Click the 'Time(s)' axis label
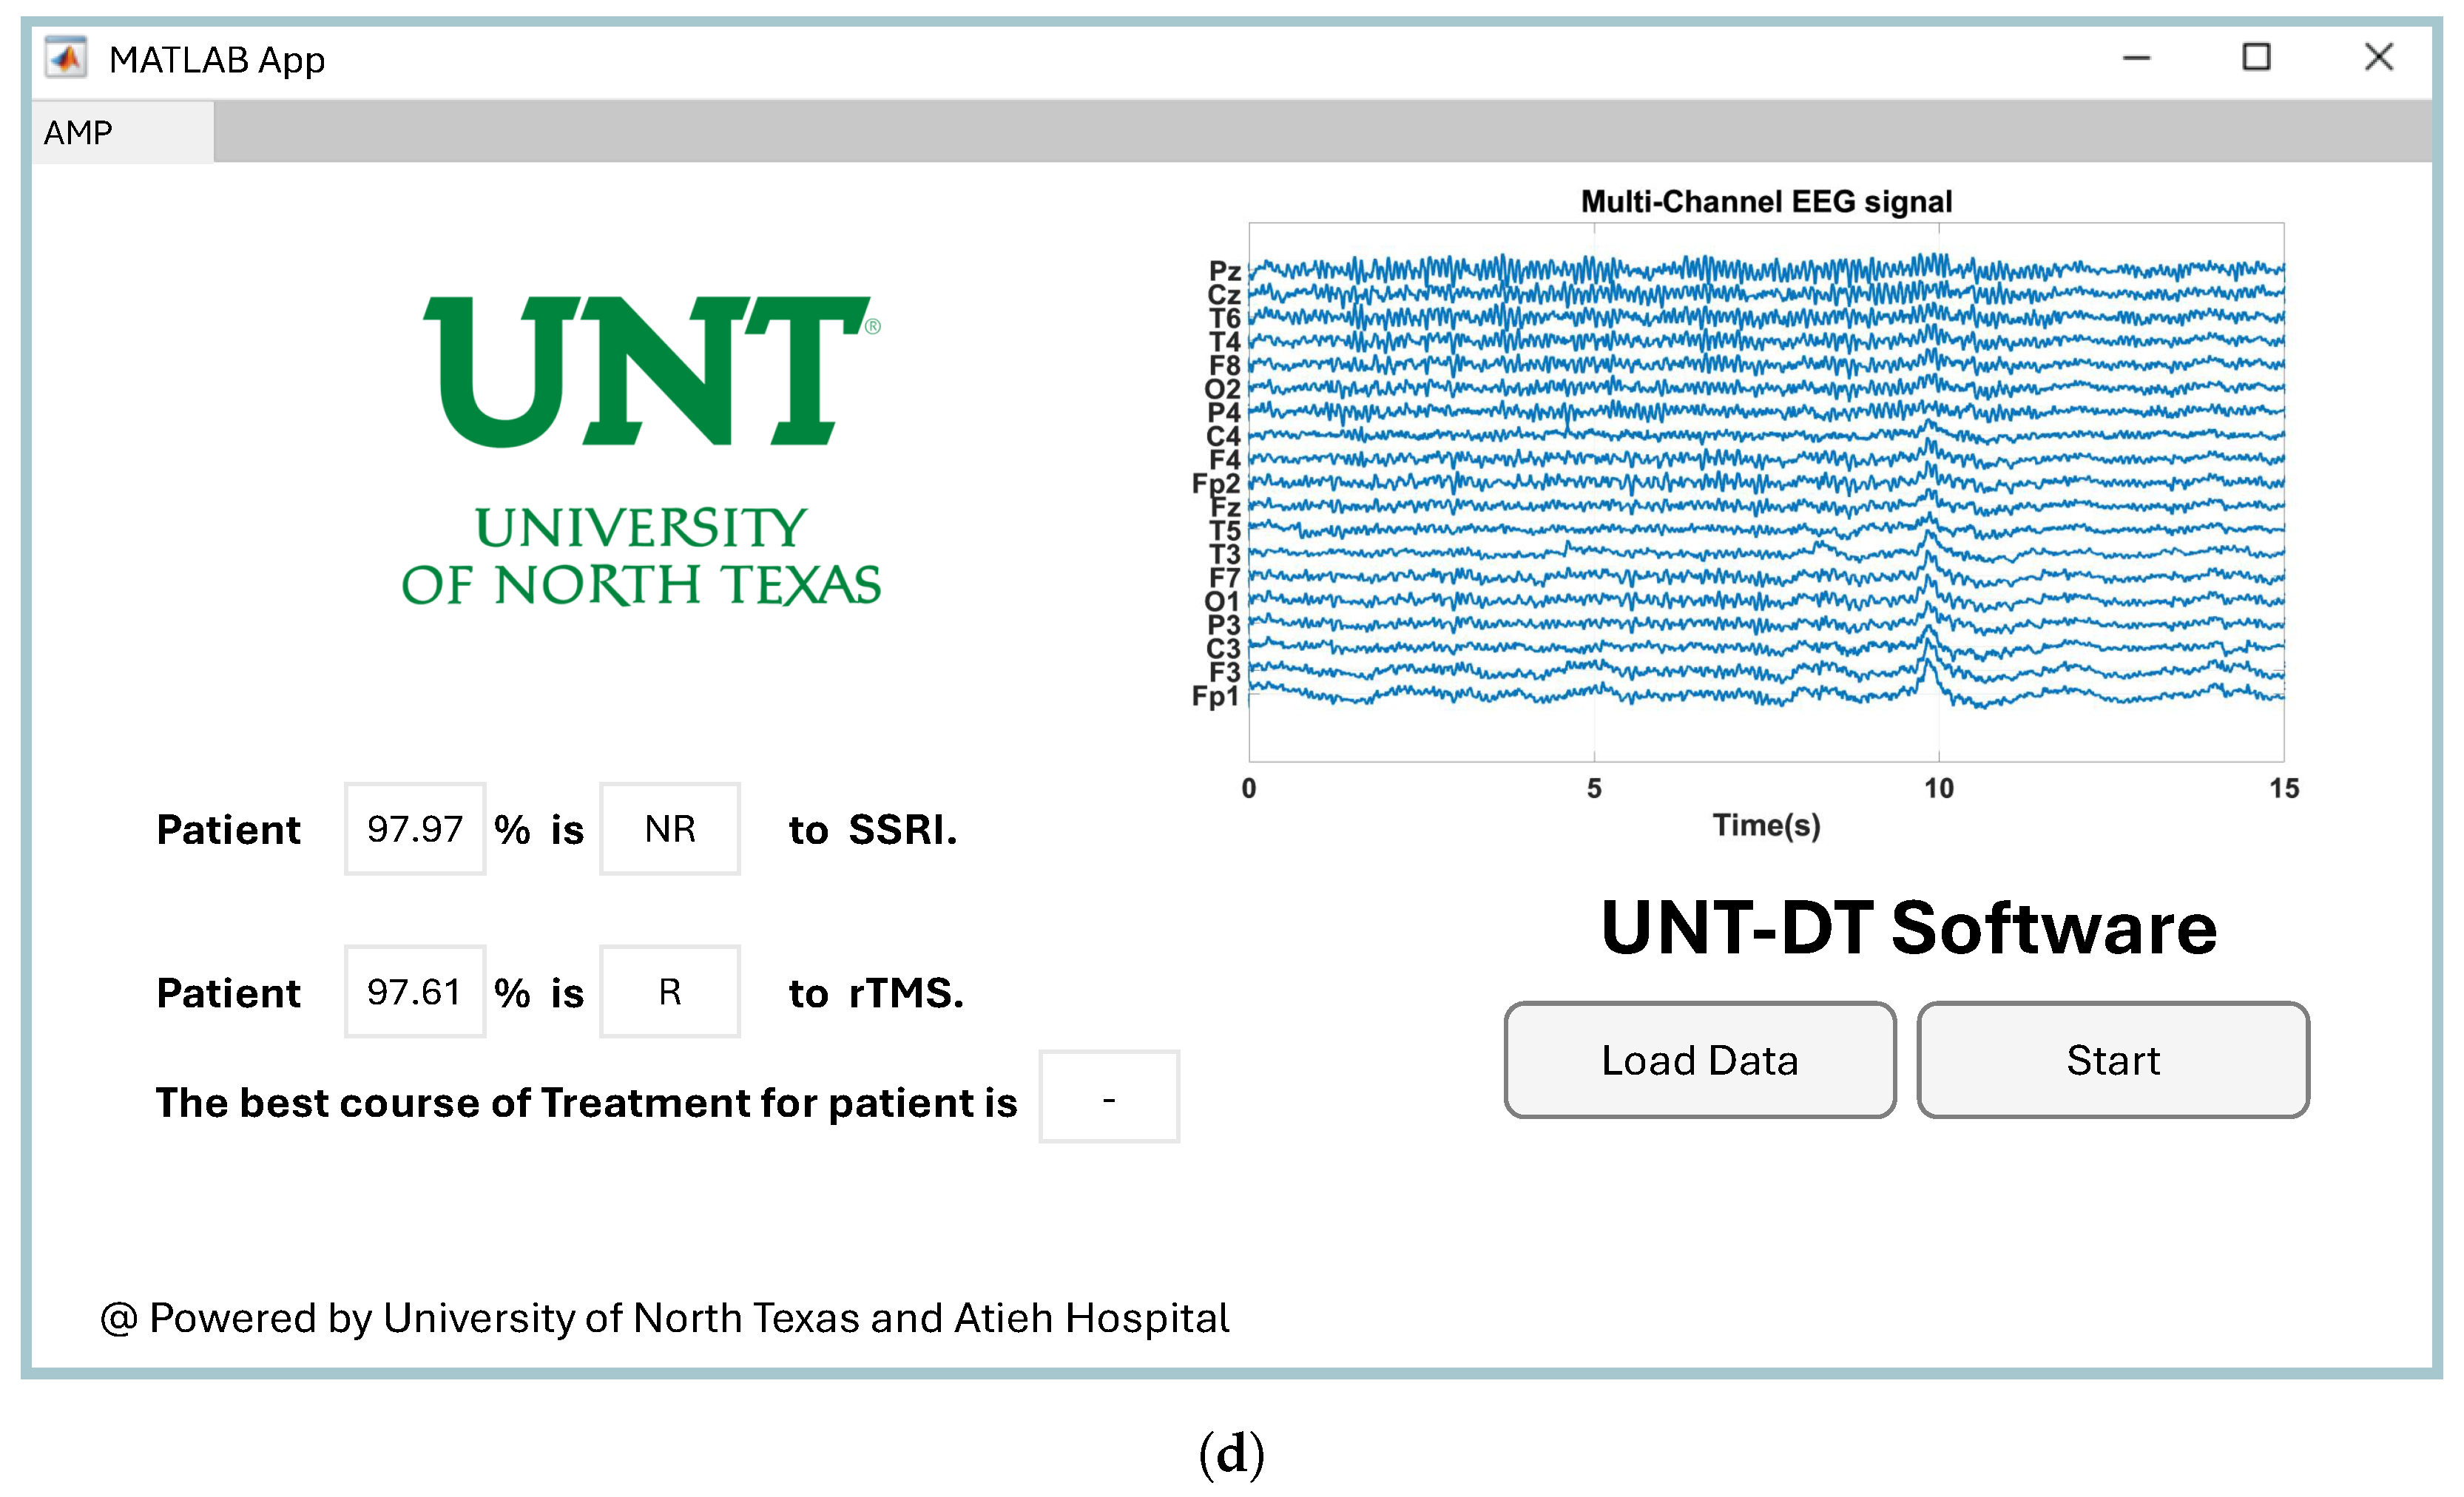 [x=1766, y=826]
